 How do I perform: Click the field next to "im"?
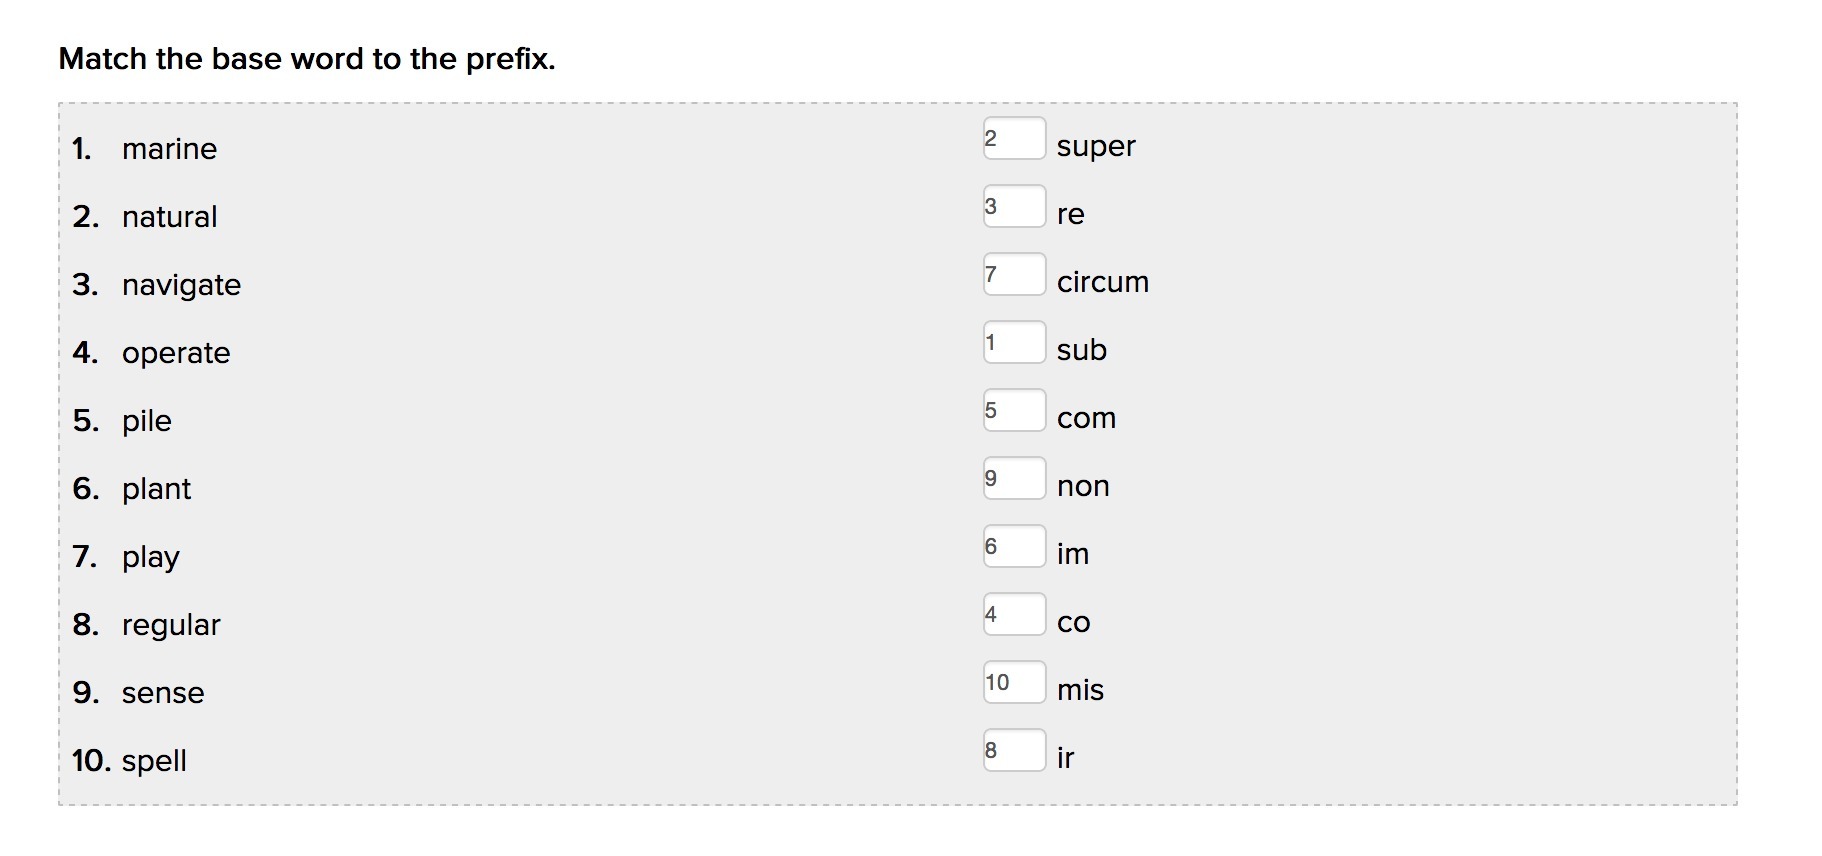tap(1014, 547)
